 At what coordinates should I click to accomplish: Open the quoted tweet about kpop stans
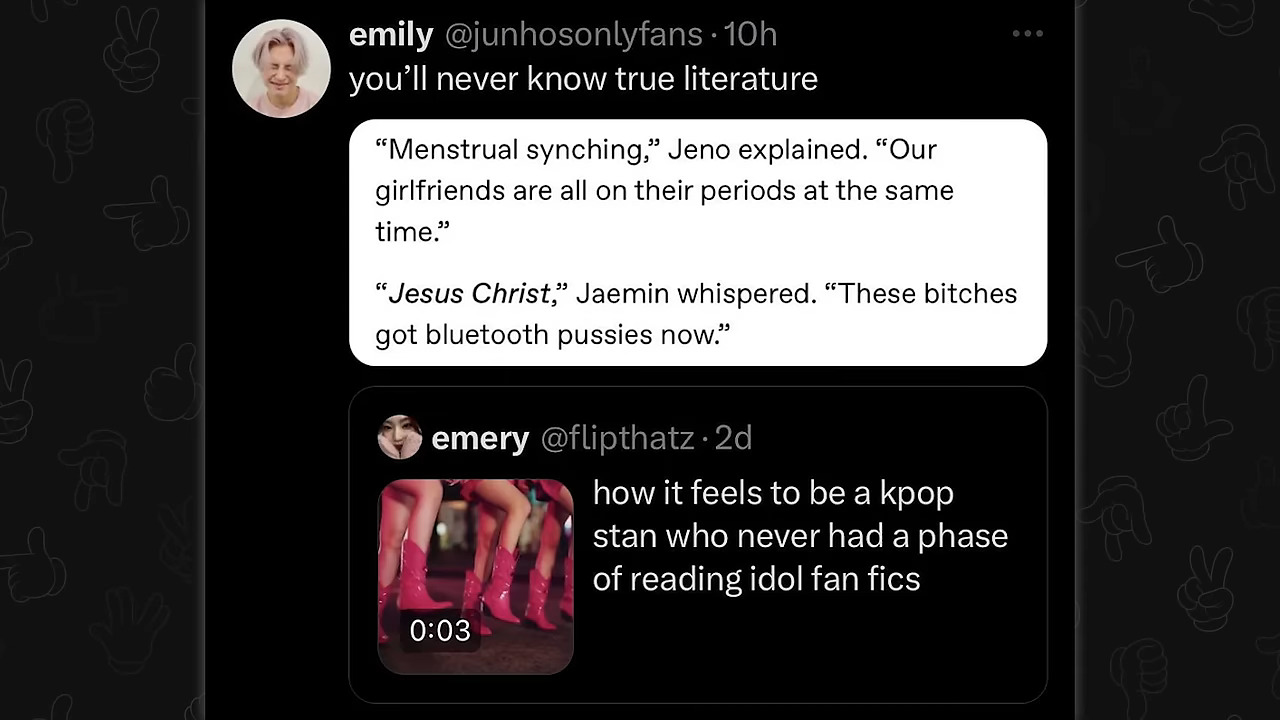click(698, 545)
